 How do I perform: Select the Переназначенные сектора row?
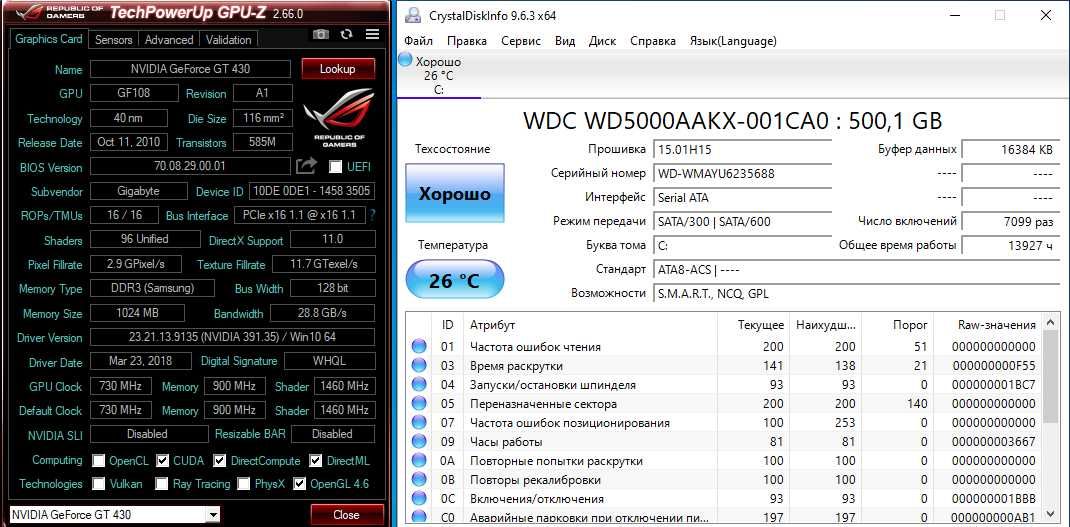click(725, 404)
